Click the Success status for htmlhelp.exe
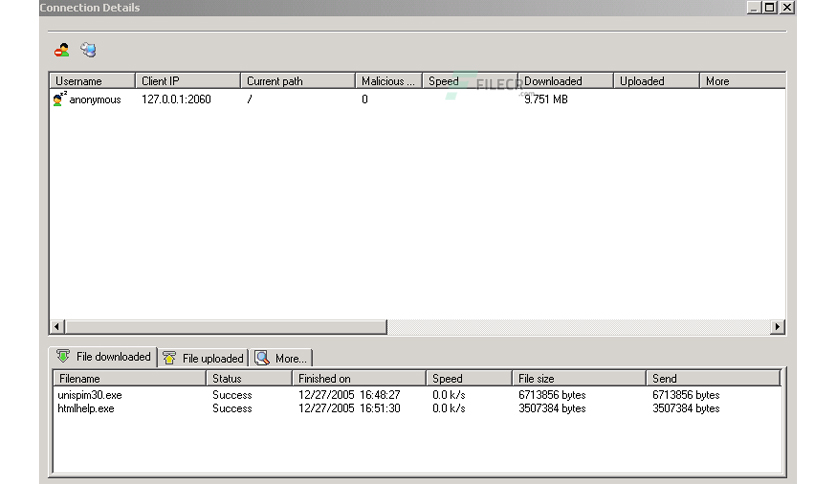The image size is (836, 484). point(232,408)
